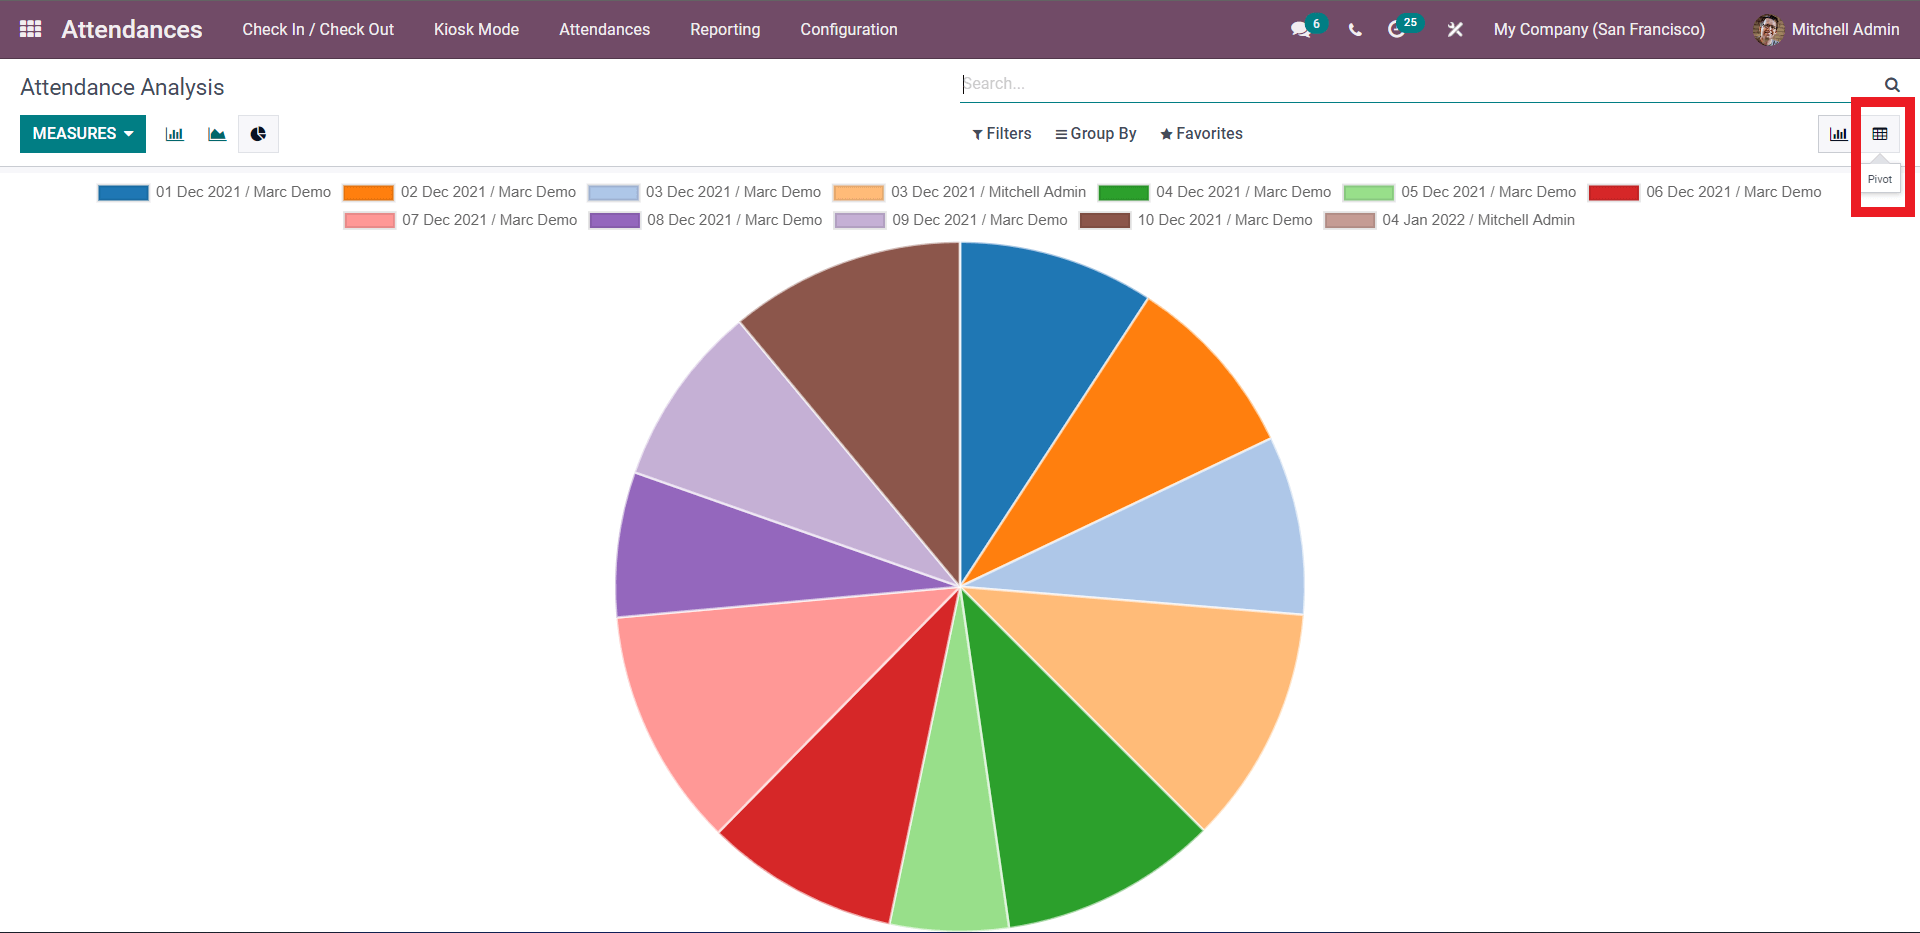This screenshot has height=933, width=1920.
Task: Open the Group By dropdown
Action: pos(1095,134)
